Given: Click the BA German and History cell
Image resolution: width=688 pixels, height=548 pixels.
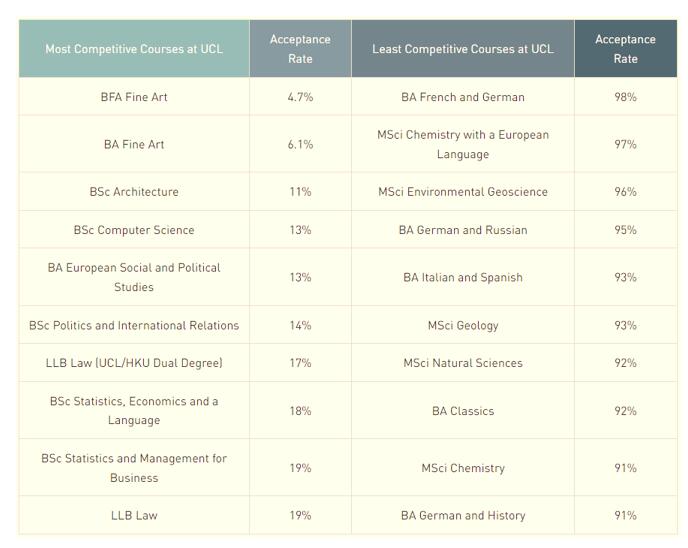Looking at the screenshot, I should [462, 515].
